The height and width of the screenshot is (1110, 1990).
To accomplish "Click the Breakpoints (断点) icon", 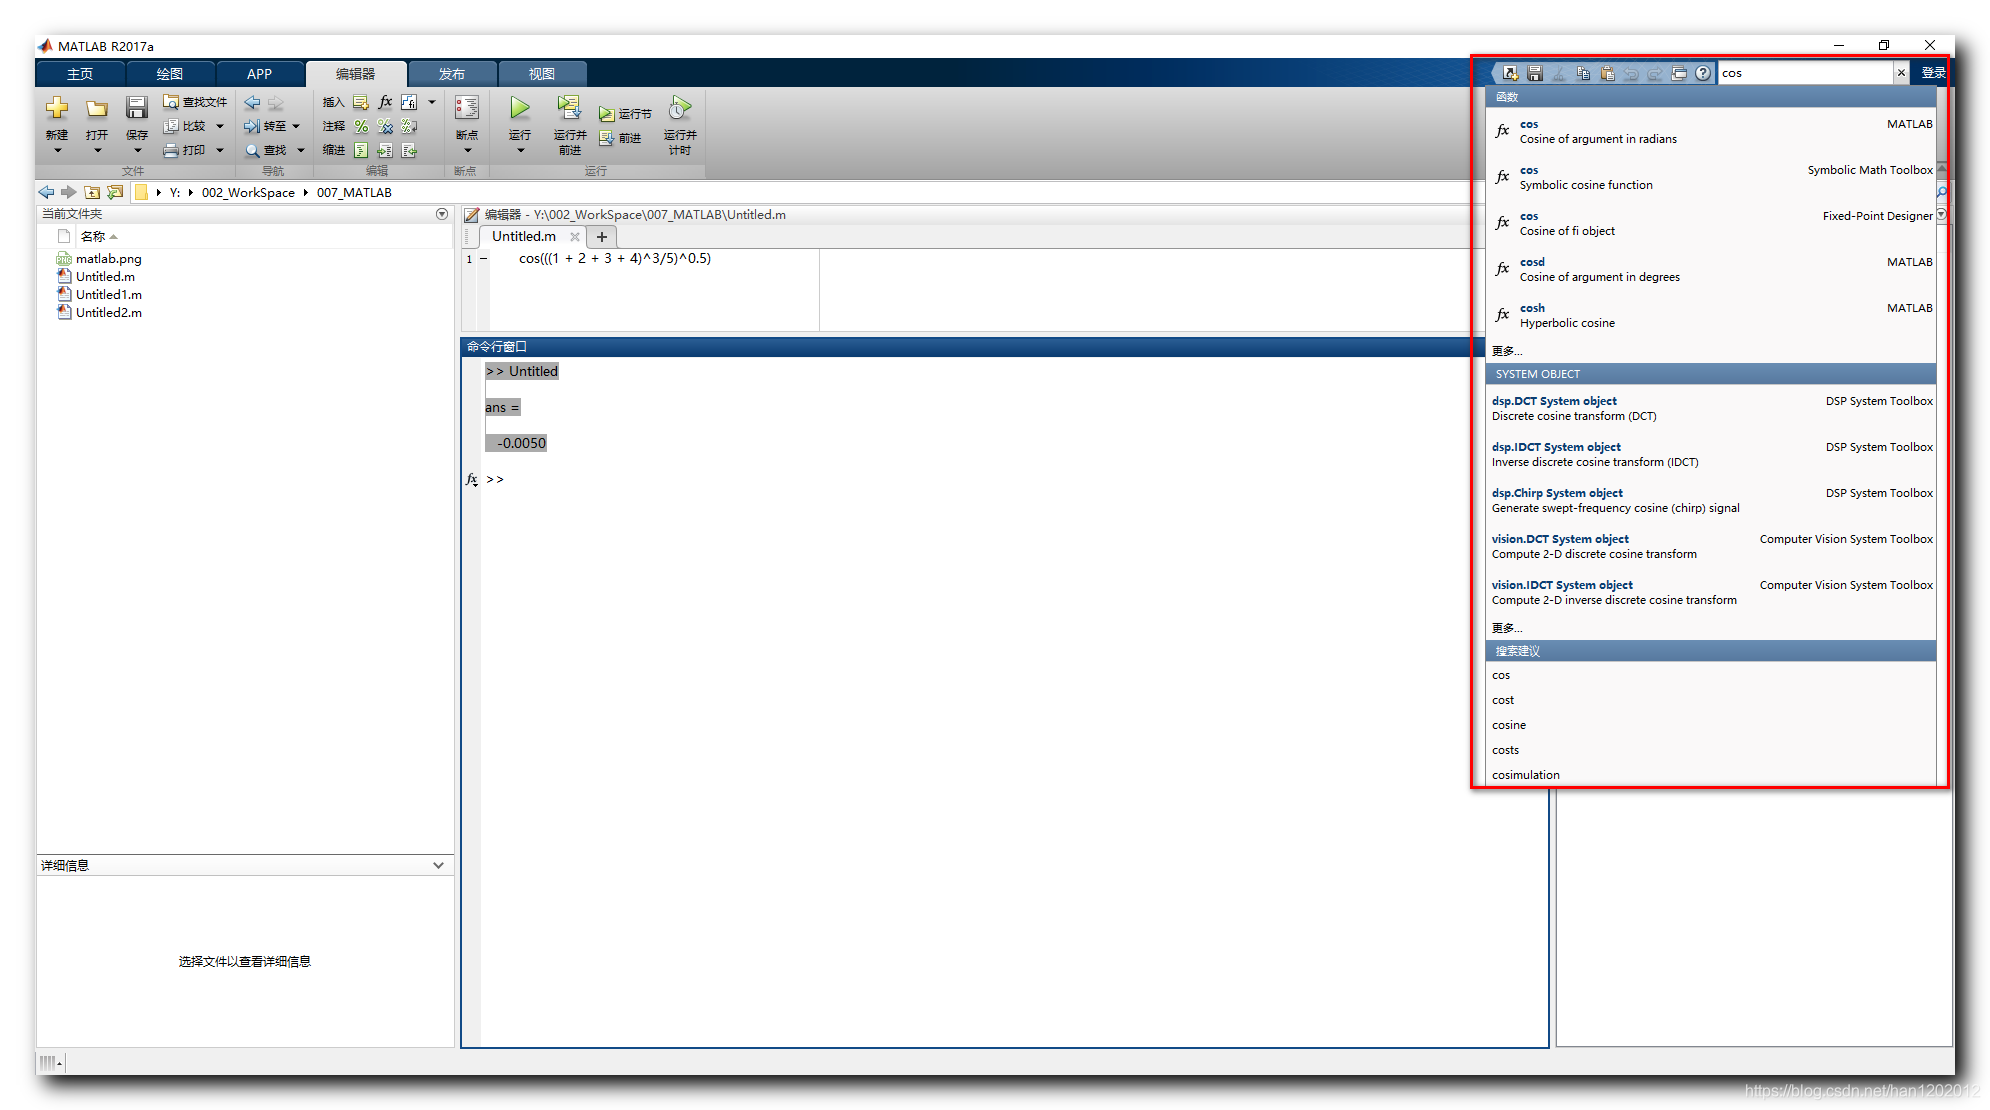I will [466, 109].
